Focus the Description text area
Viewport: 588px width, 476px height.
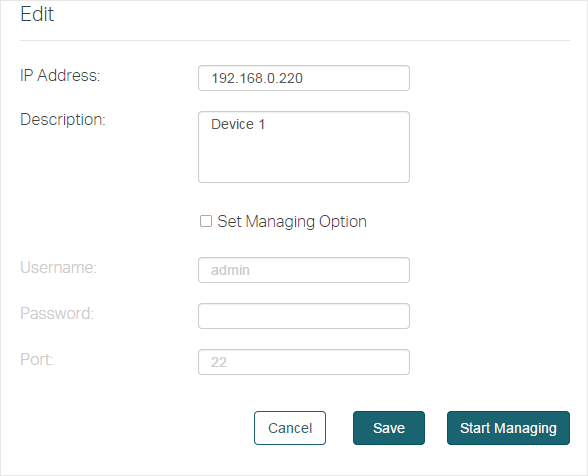(x=304, y=147)
